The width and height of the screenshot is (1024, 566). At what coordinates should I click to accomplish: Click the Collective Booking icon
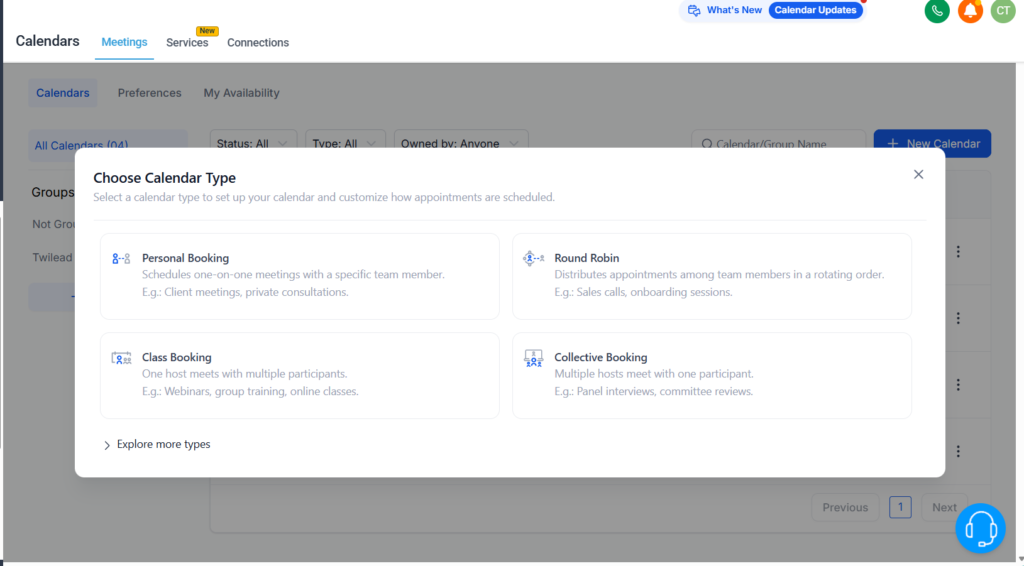click(533, 358)
